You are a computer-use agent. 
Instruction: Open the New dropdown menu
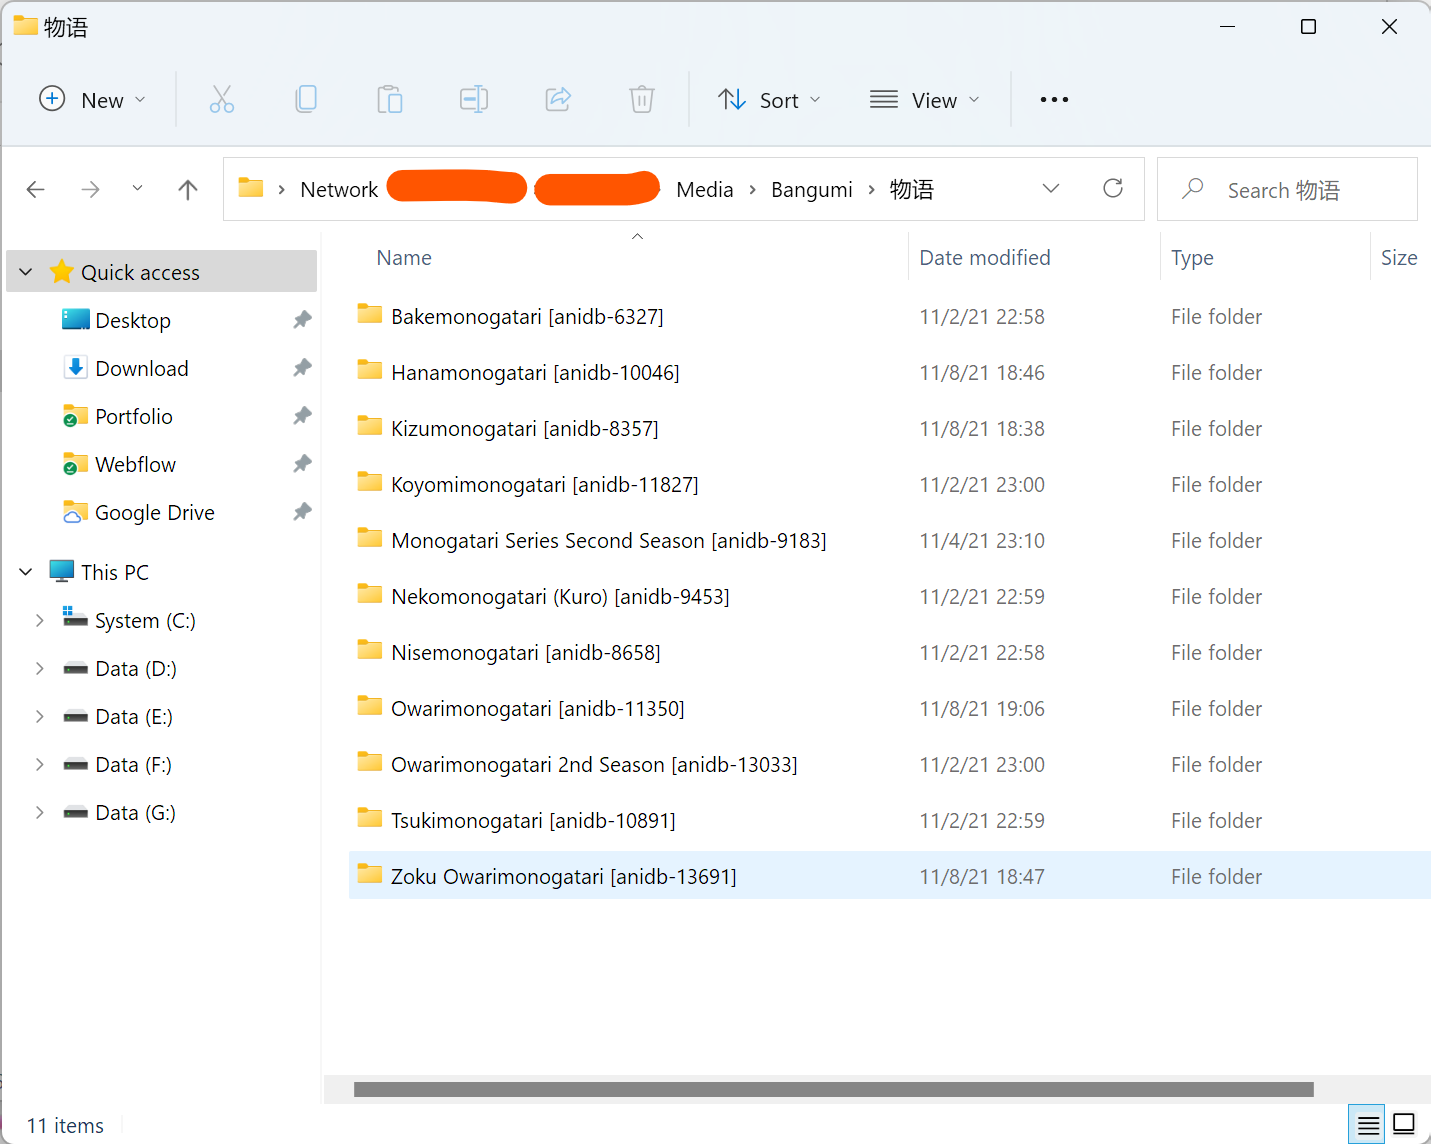click(93, 99)
